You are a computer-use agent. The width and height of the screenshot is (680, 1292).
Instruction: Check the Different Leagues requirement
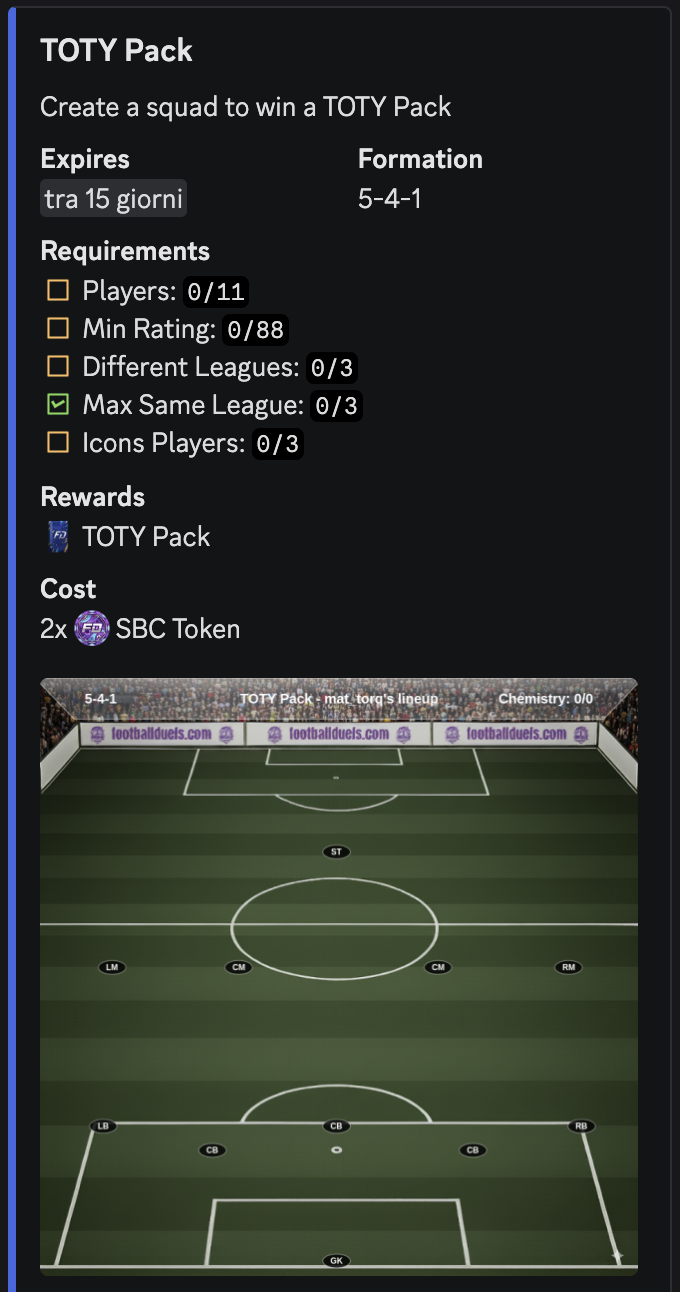point(57,366)
